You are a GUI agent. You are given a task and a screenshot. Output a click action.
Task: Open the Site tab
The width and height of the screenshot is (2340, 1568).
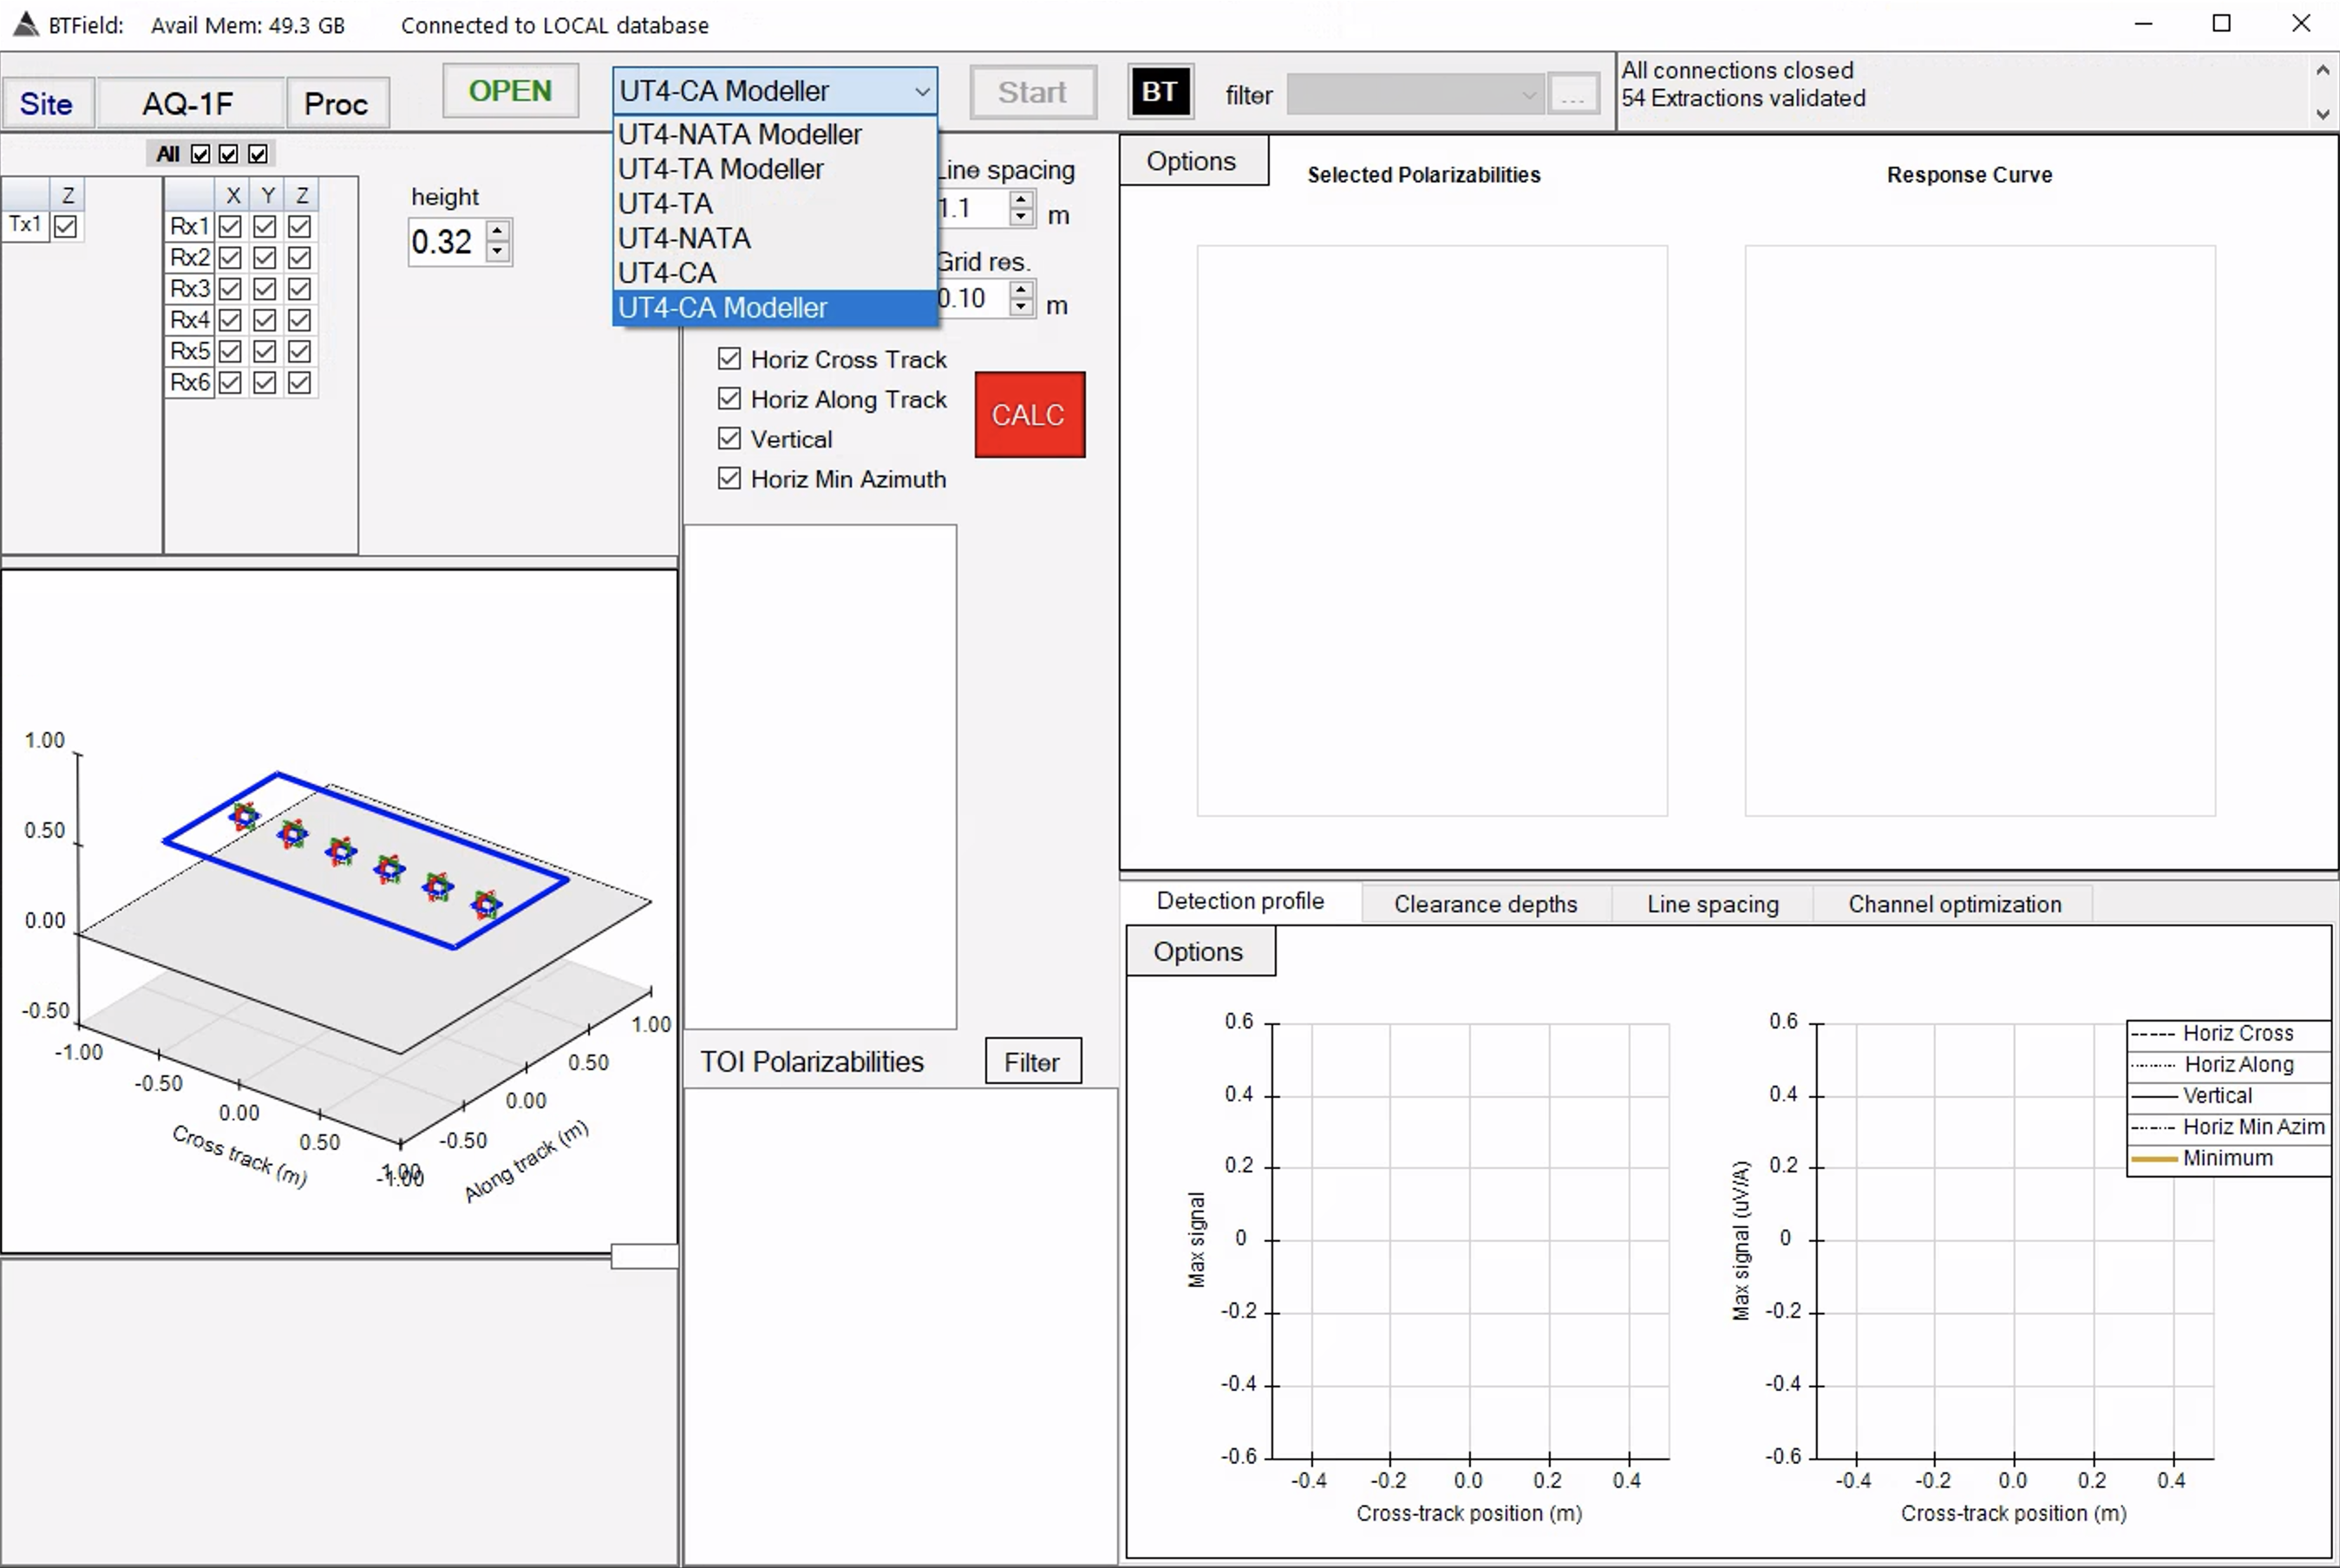47,104
